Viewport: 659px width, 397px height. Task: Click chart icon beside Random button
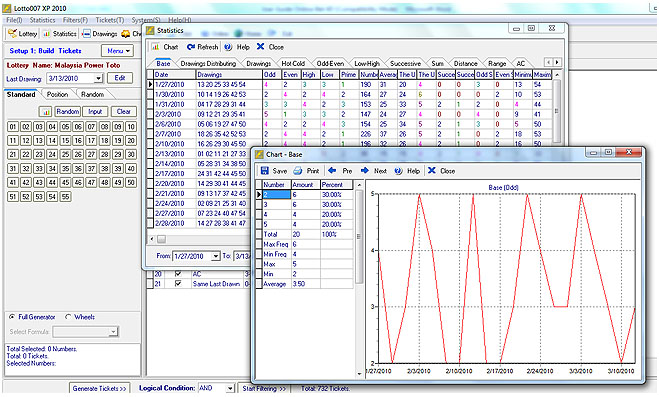(45, 112)
